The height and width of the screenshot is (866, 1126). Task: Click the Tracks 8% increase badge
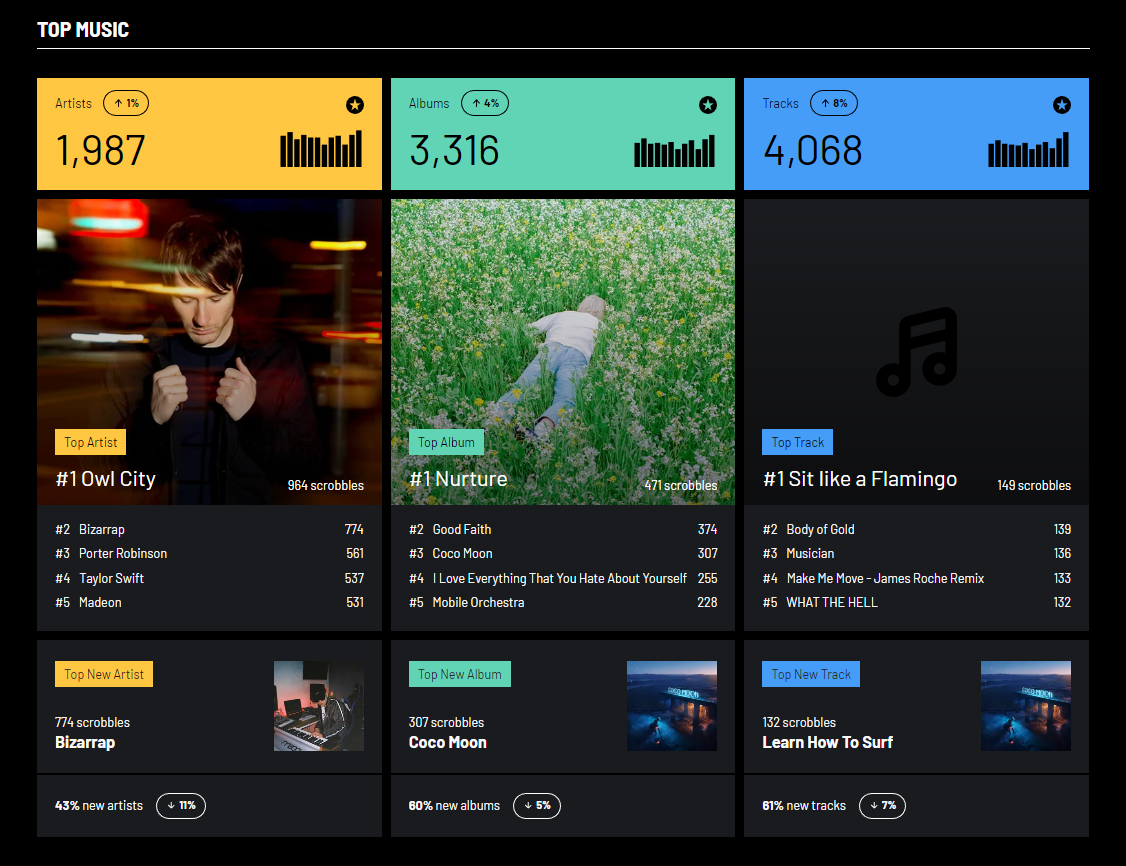(834, 103)
